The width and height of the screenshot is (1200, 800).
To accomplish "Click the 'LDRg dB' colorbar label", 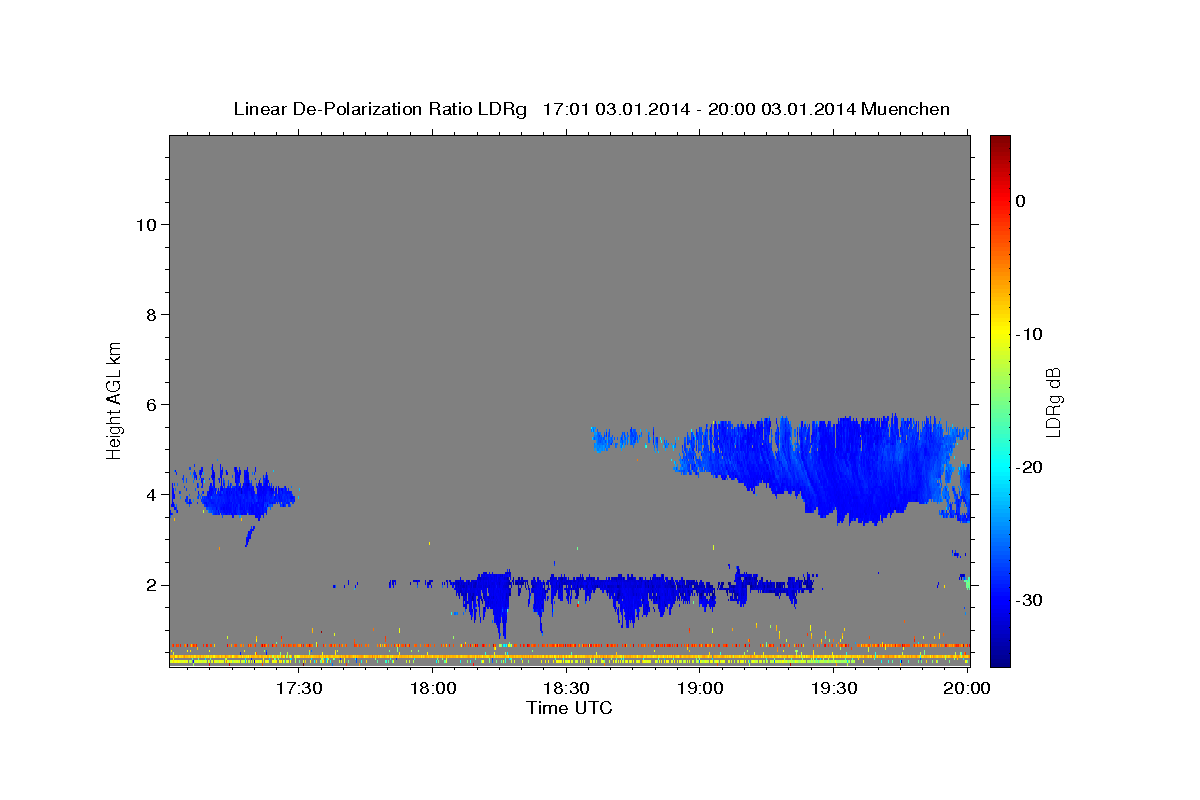I will 1053,403.
